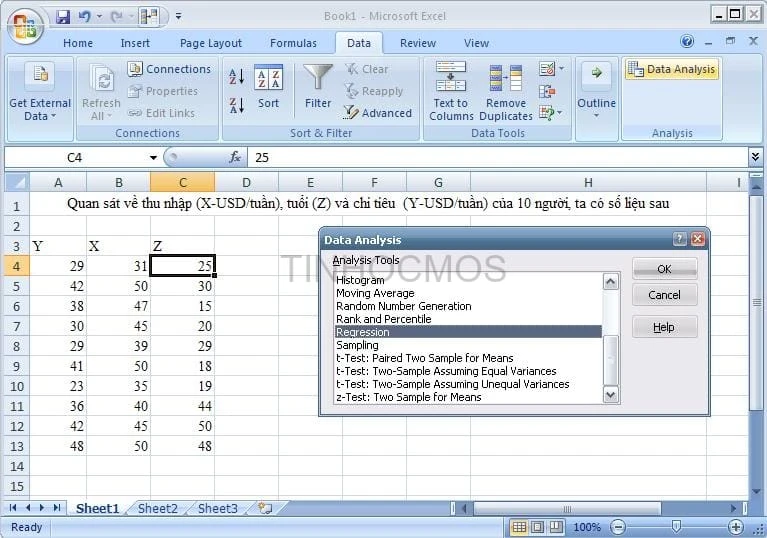767x538 pixels.
Task: Open the Sort dialog button
Action: (x=269, y=86)
